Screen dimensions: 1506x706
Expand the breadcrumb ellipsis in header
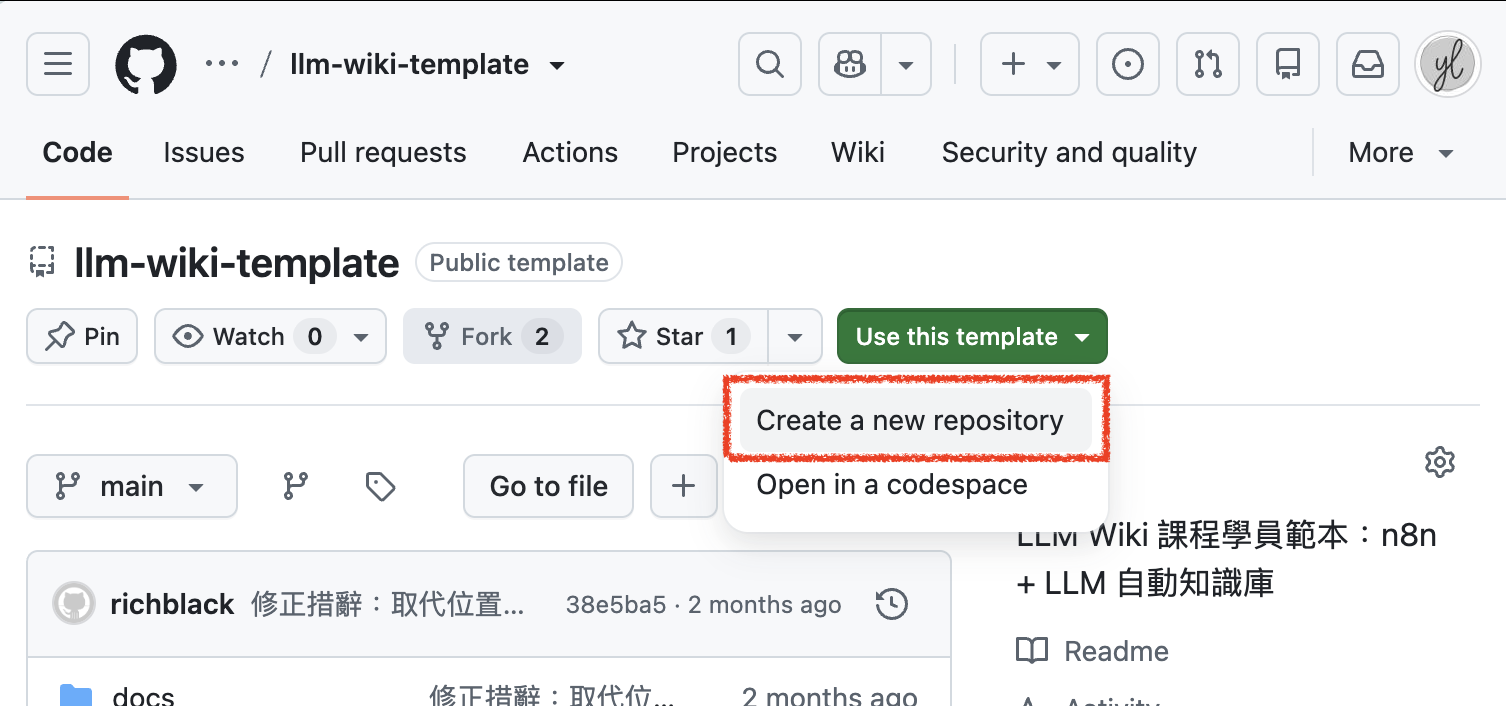click(221, 64)
